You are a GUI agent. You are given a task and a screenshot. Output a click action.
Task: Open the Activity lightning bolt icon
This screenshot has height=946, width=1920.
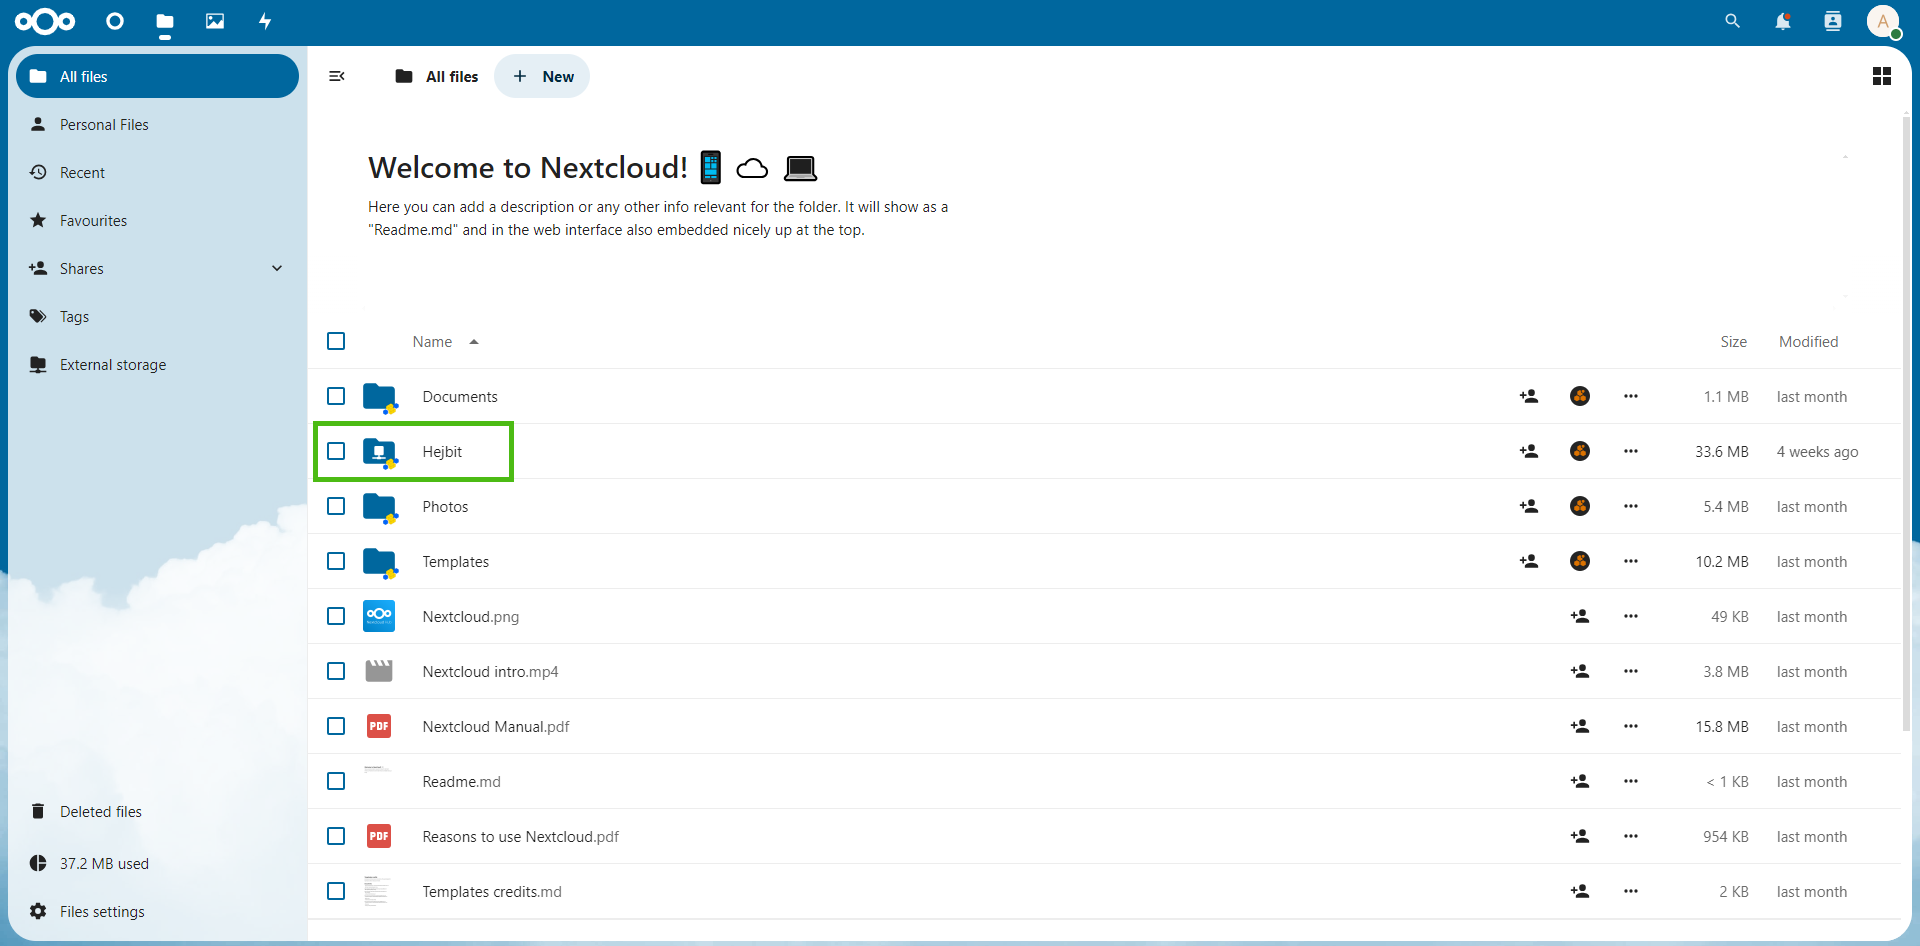[265, 21]
